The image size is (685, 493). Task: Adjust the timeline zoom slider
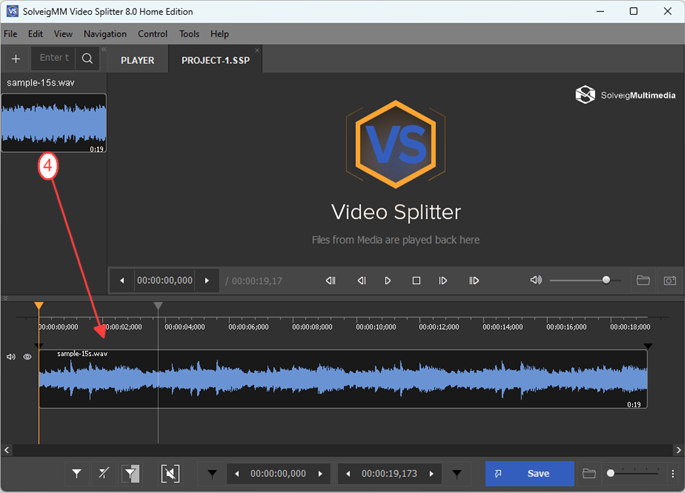click(x=633, y=473)
